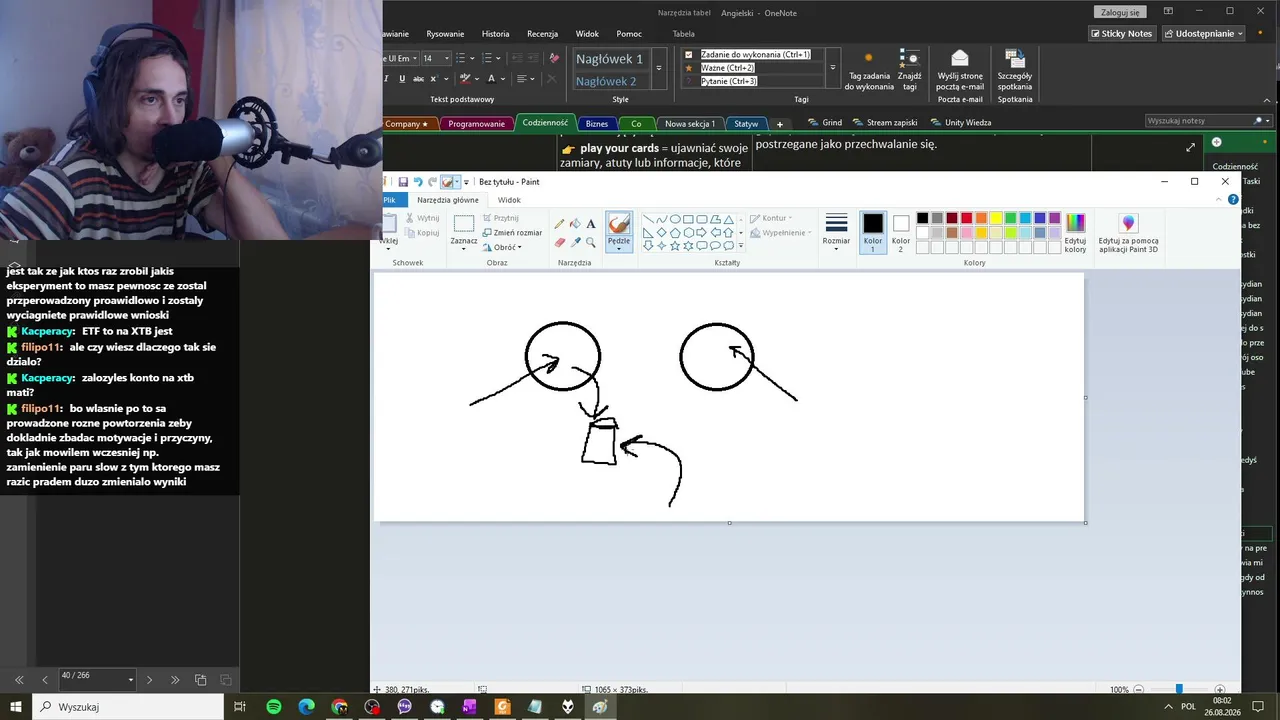Open page number 40 / 266 dropdown

click(130, 680)
